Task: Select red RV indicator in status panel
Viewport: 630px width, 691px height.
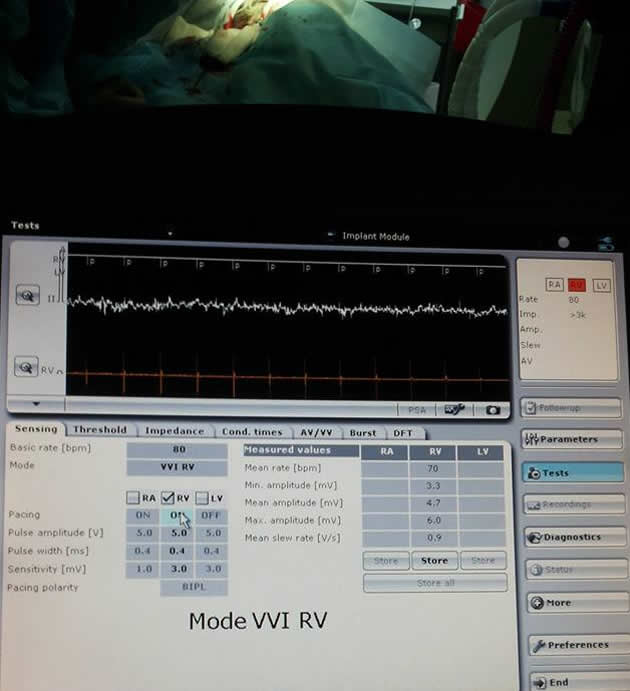Action: click(577, 285)
